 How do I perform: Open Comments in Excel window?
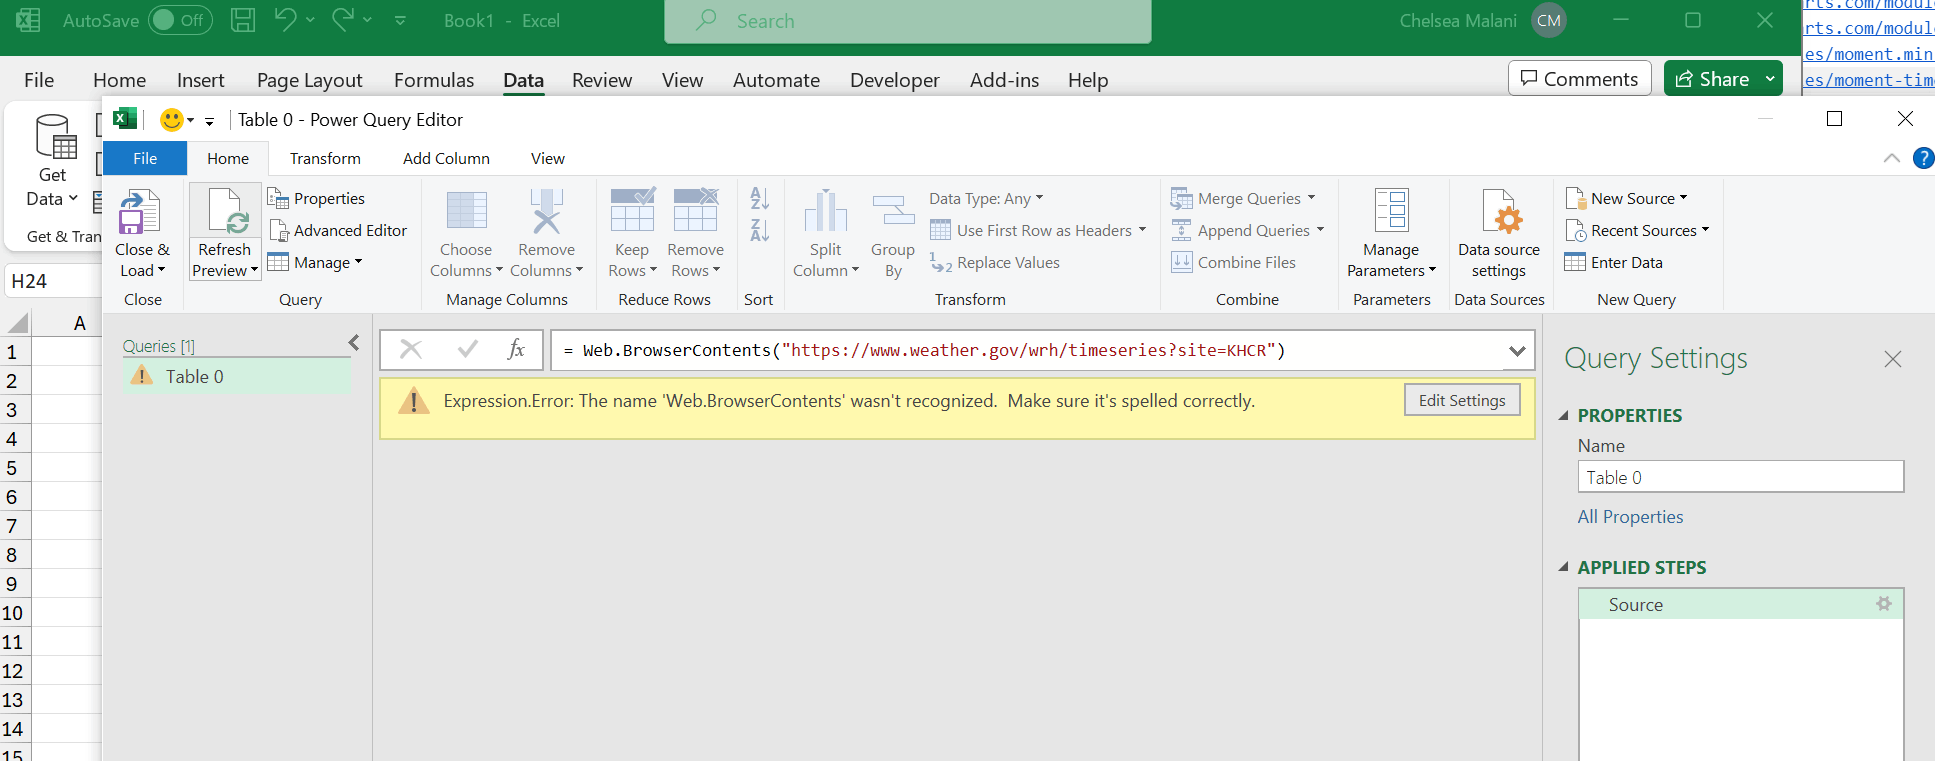tap(1579, 78)
